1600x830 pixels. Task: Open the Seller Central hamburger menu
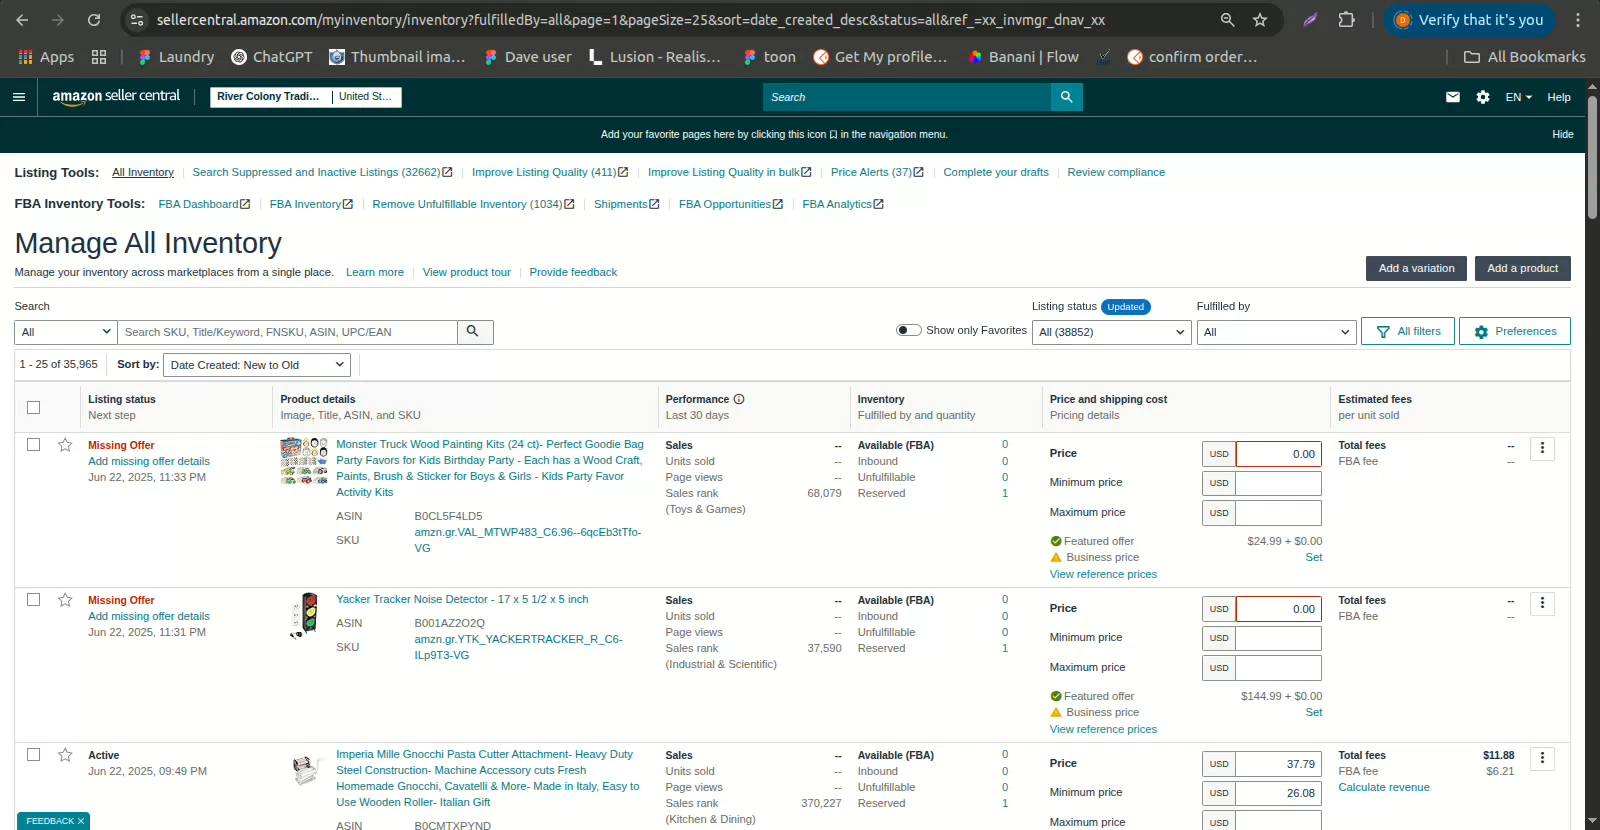pos(18,97)
